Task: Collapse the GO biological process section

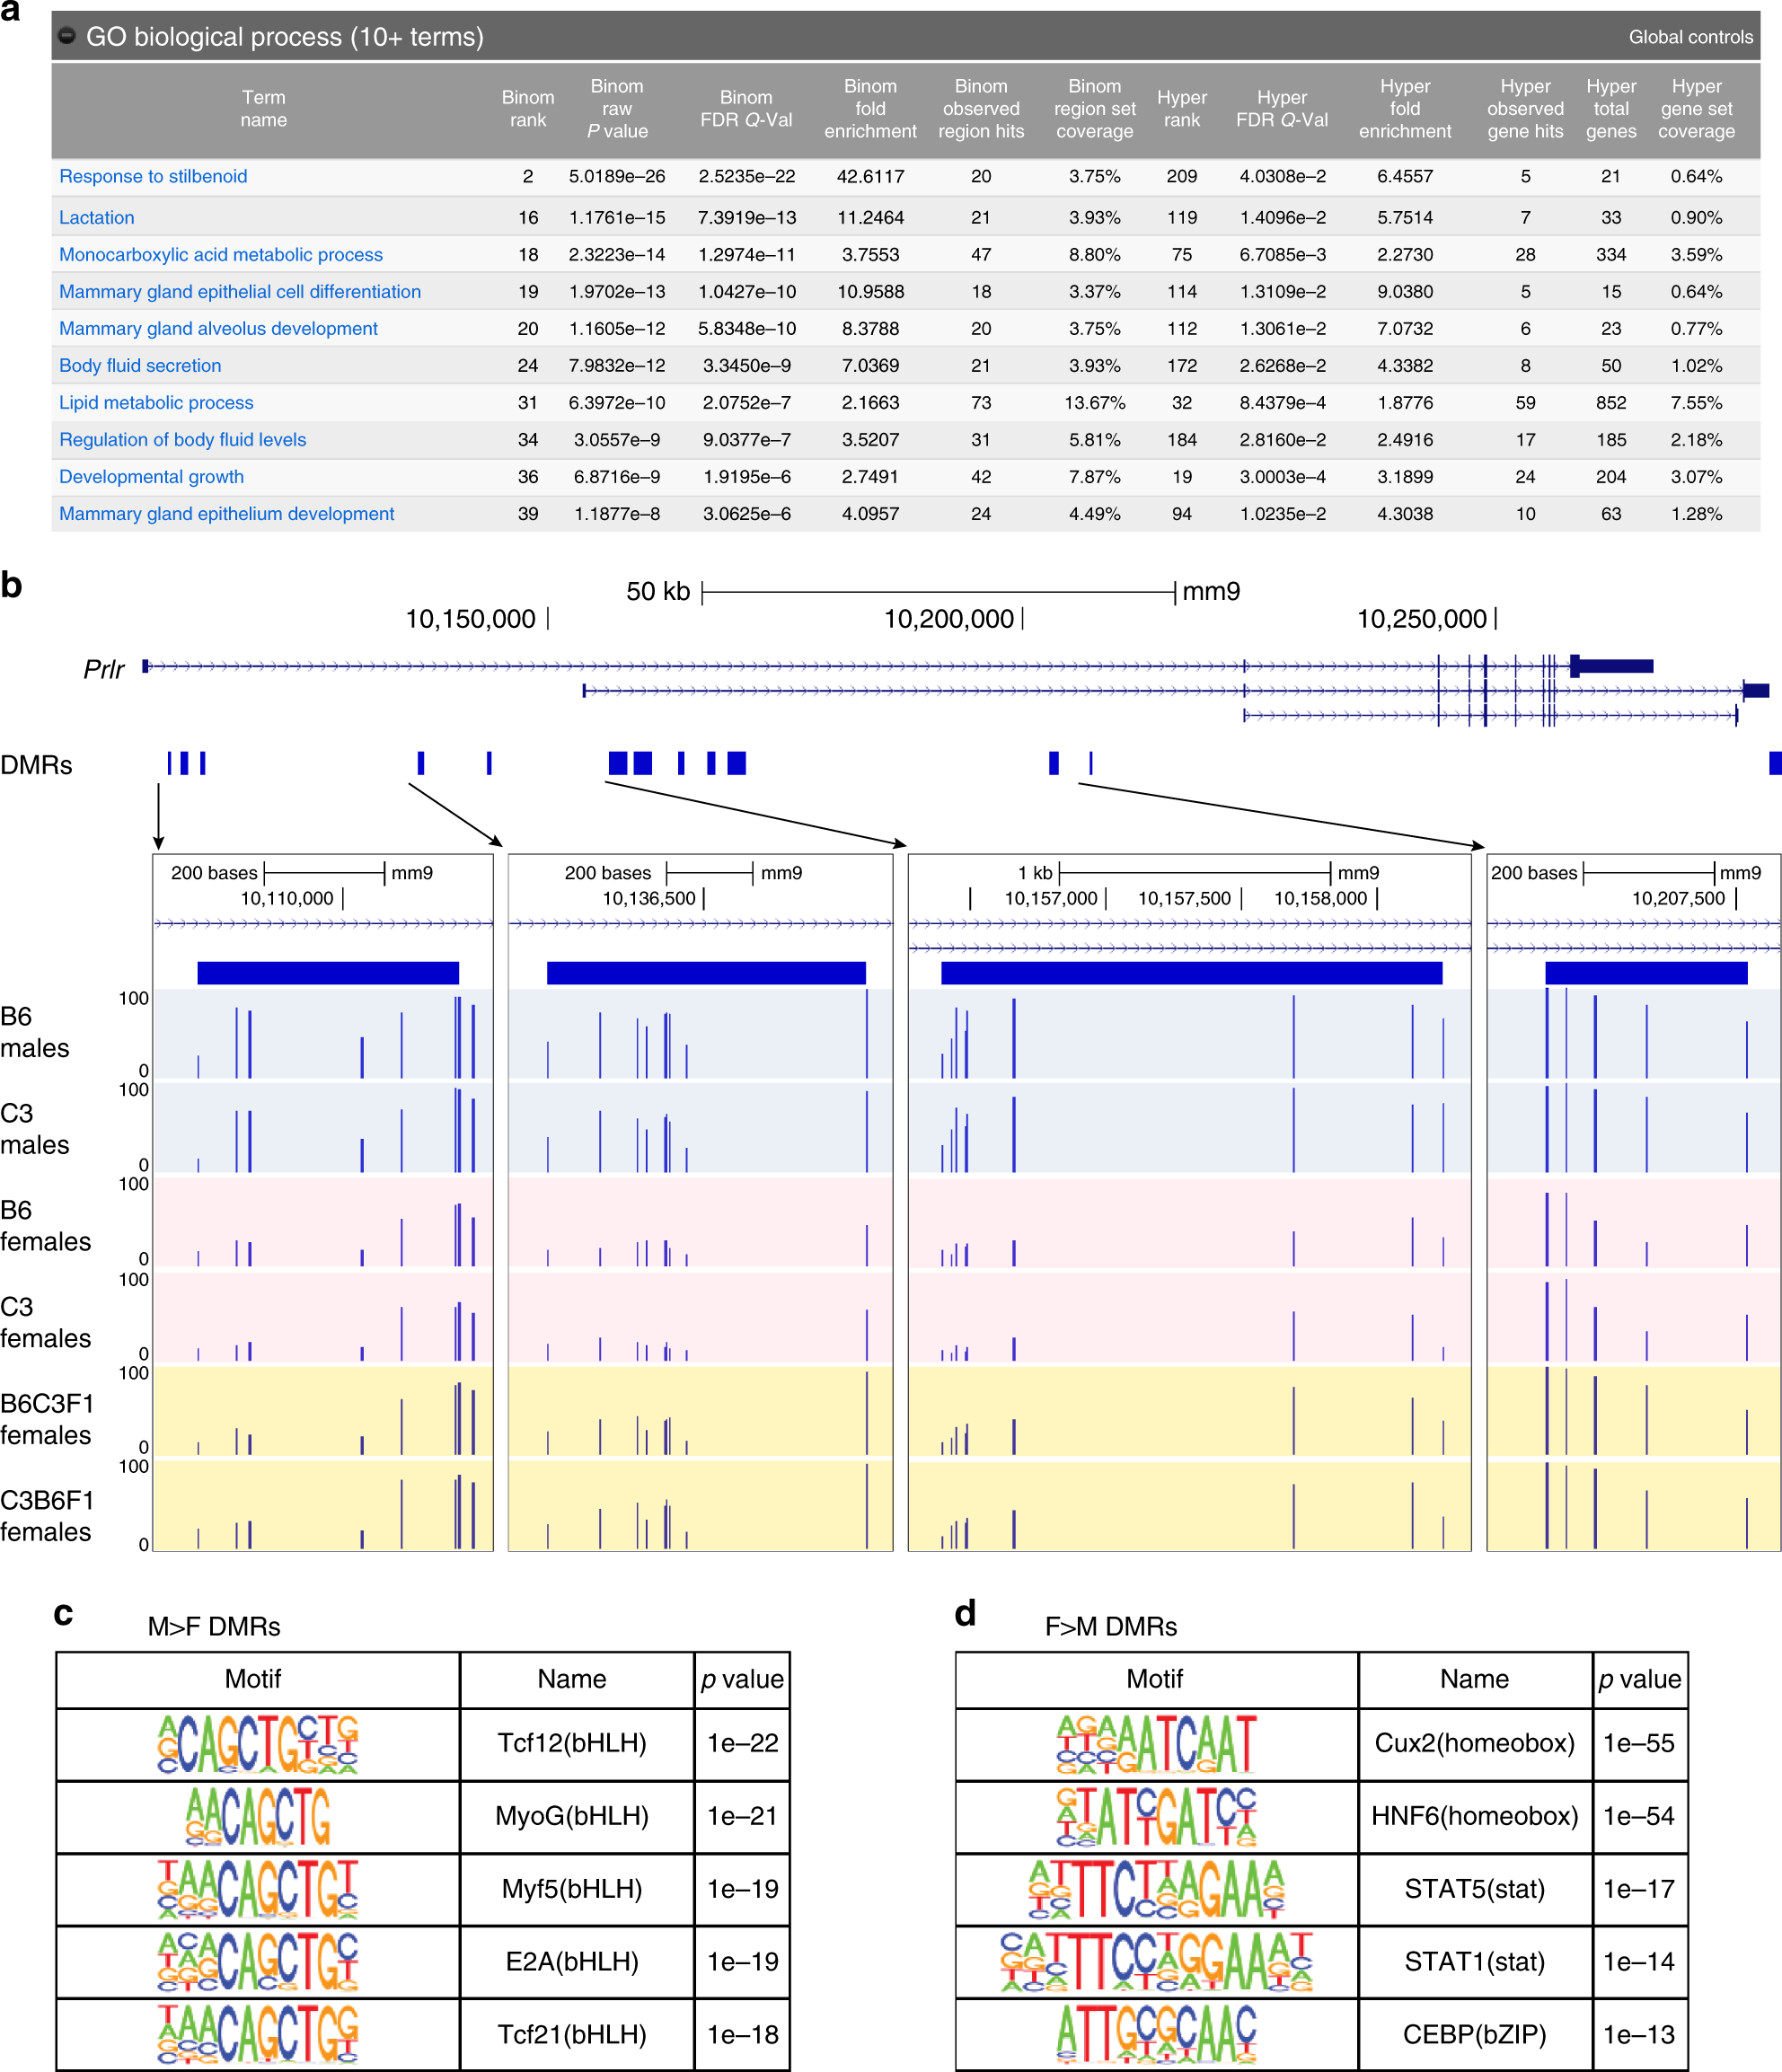Action: pyautogui.click(x=67, y=37)
